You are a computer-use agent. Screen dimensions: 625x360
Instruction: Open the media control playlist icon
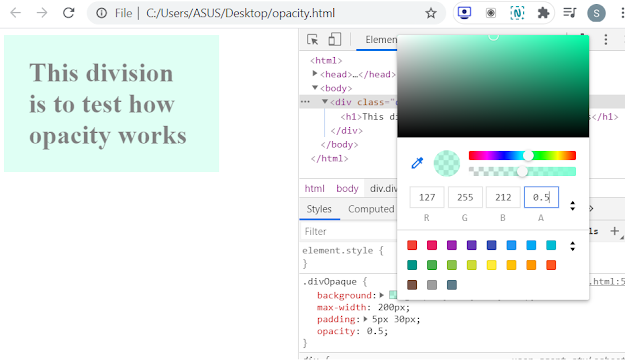pyautogui.click(x=570, y=13)
